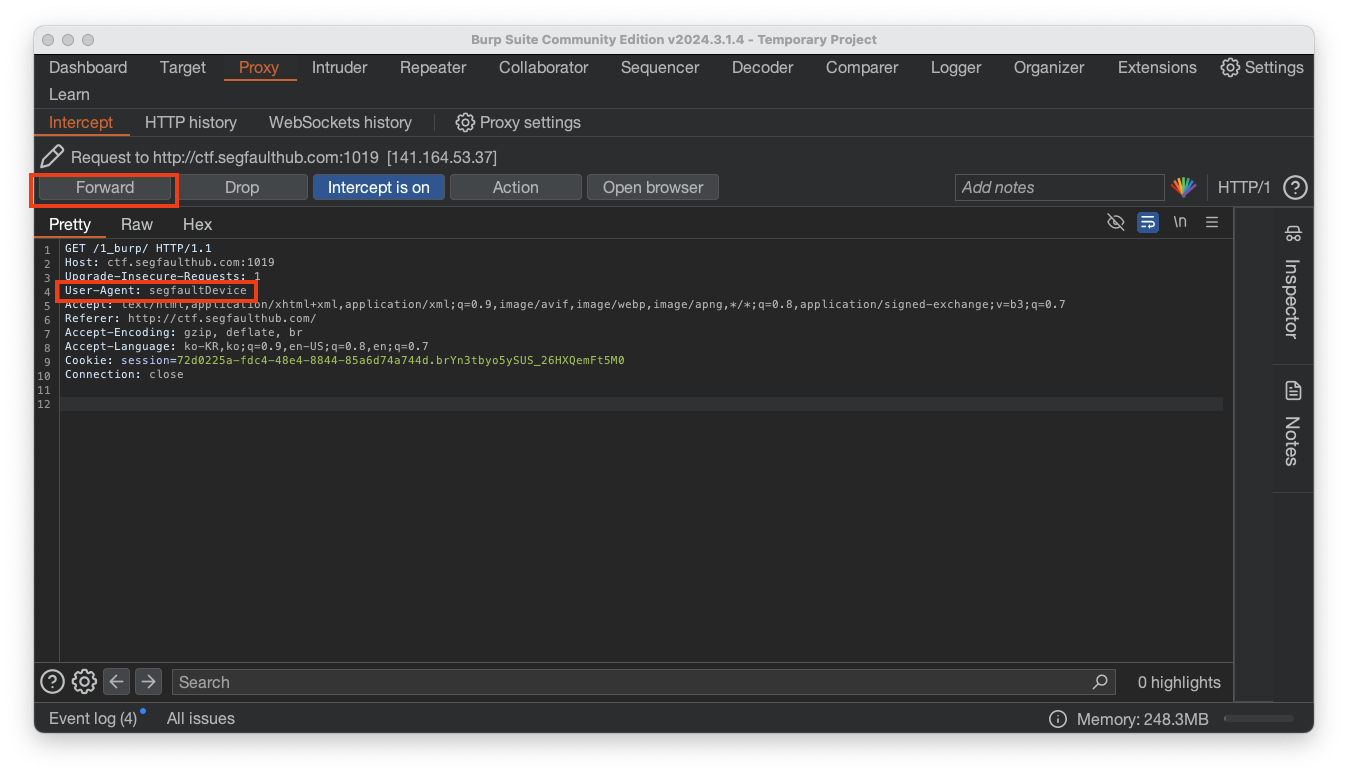Open the Sequencer tab

pos(660,68)
